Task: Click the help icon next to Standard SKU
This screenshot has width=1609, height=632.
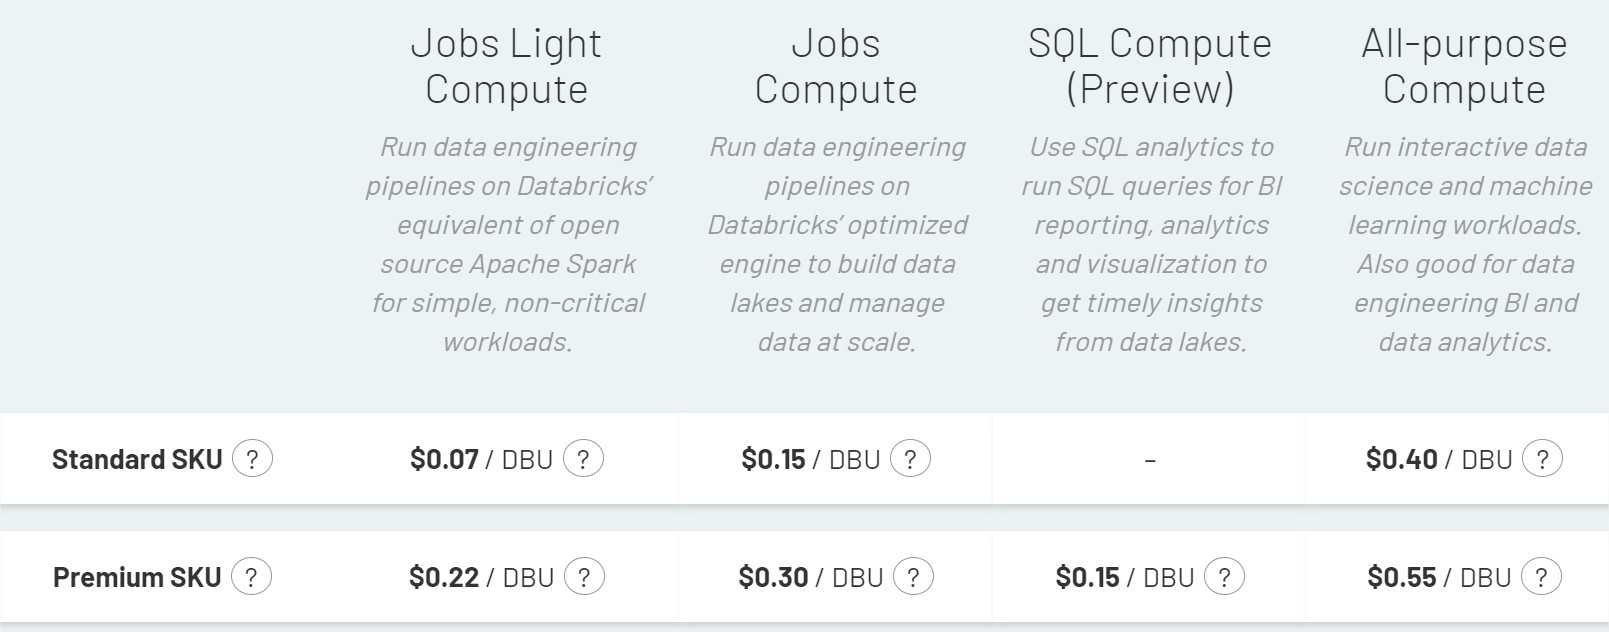Action: click(x=253, y=459)
